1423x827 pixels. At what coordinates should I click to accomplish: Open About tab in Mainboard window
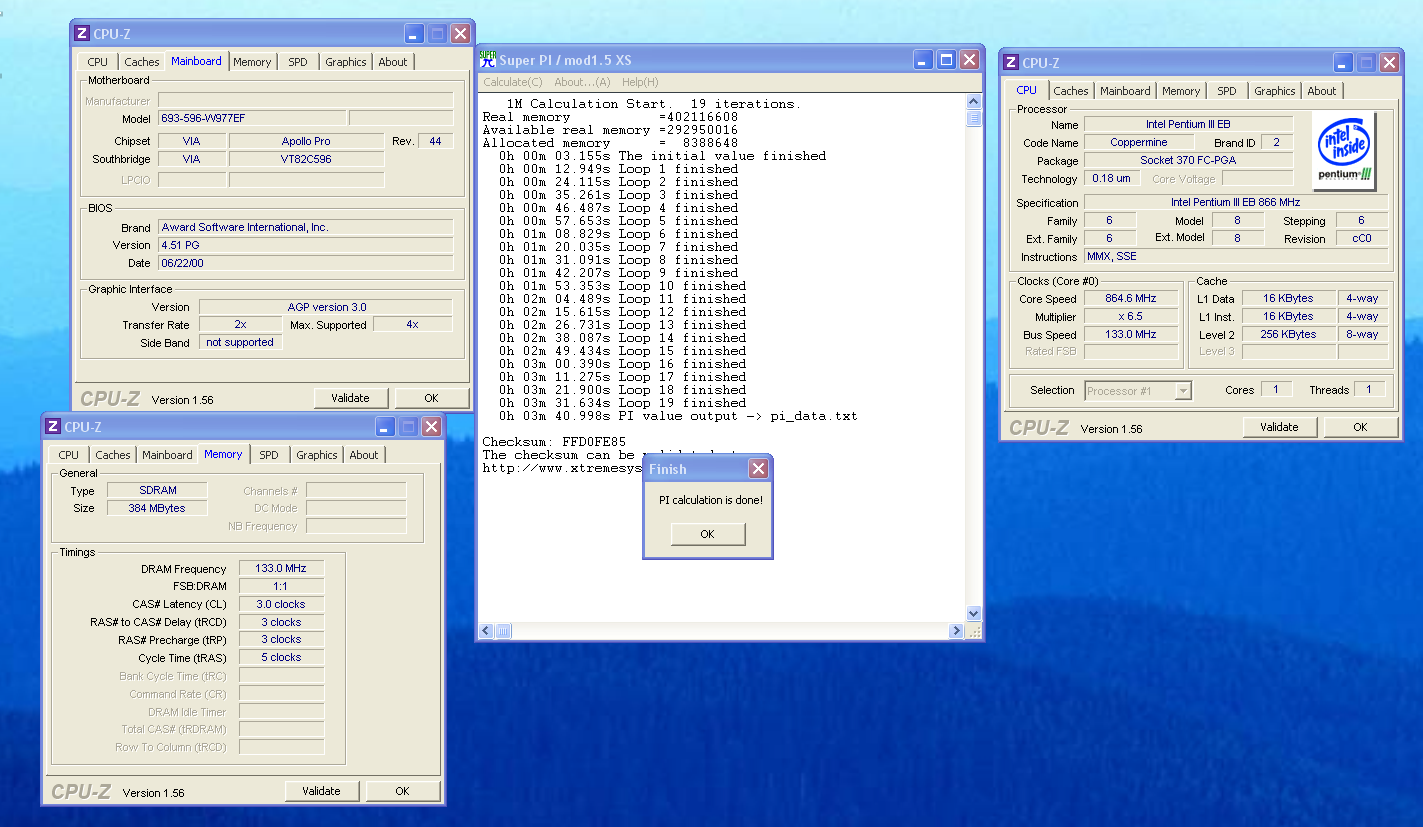point(393,62)
